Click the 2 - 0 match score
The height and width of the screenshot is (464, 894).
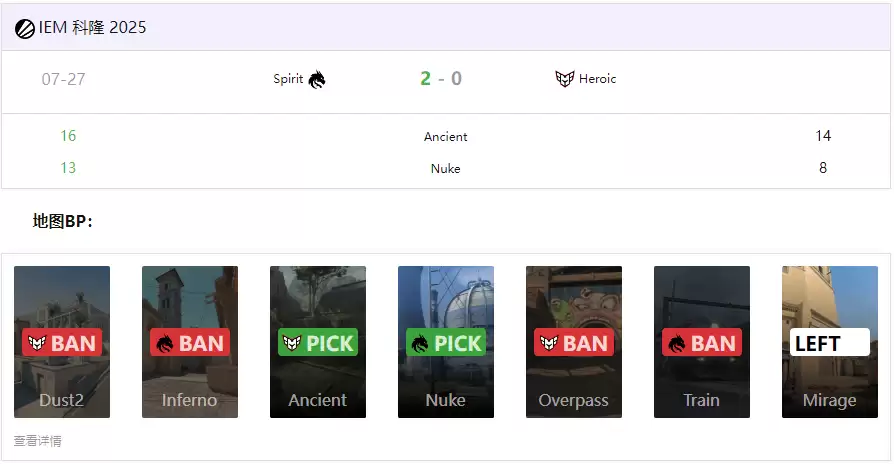pos(441,79)
